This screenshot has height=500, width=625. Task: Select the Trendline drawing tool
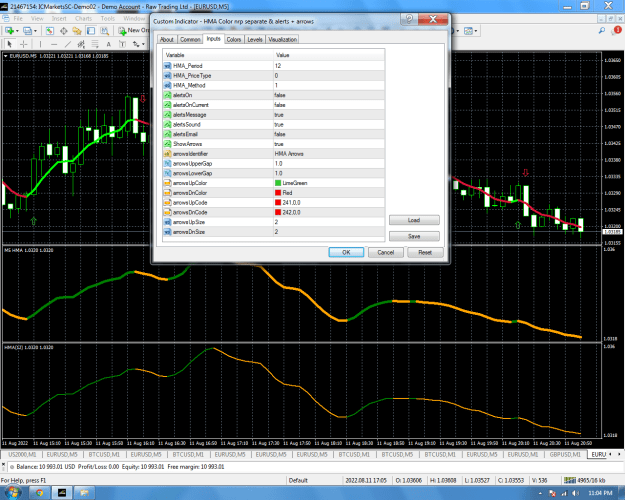68,44
